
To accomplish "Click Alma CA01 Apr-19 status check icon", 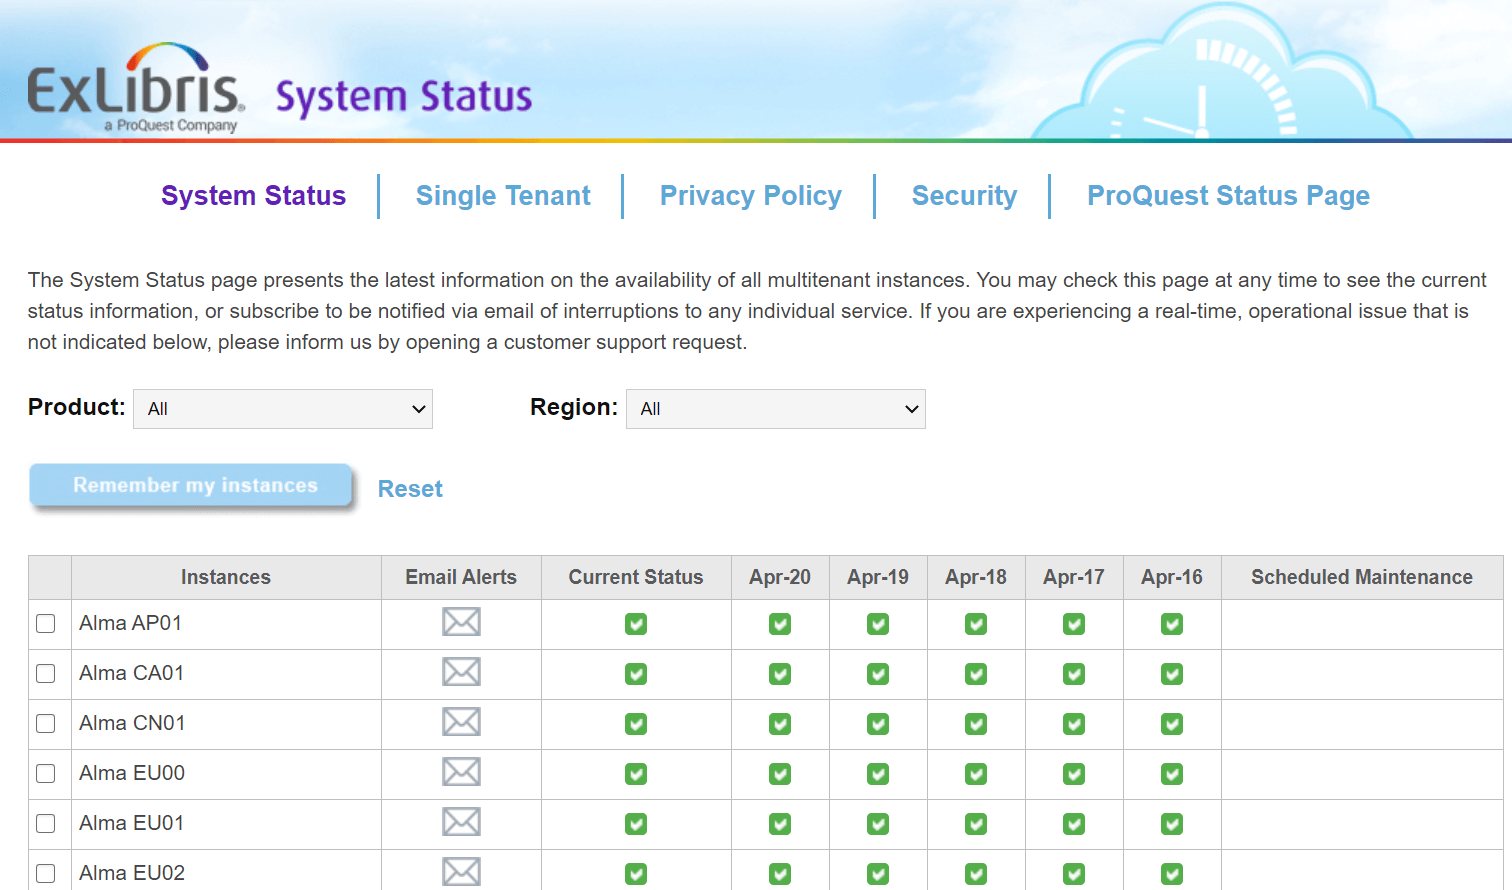I will tap(878, 674).
